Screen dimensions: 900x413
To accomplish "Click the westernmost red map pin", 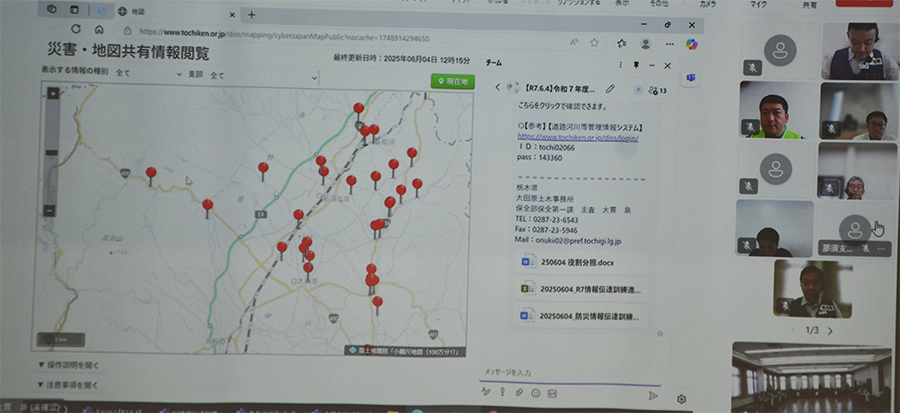I will tap(151, 175).
